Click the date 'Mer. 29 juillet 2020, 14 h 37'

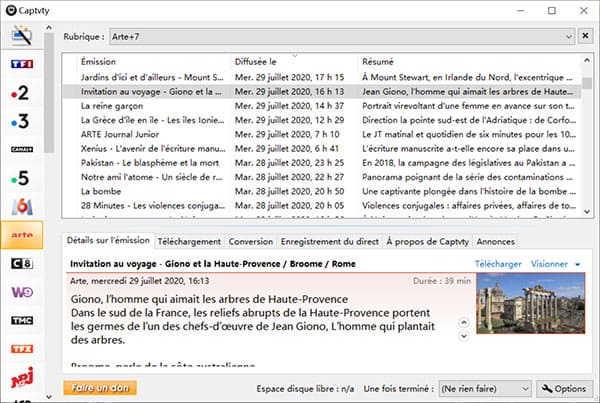[x=289, y=106]
